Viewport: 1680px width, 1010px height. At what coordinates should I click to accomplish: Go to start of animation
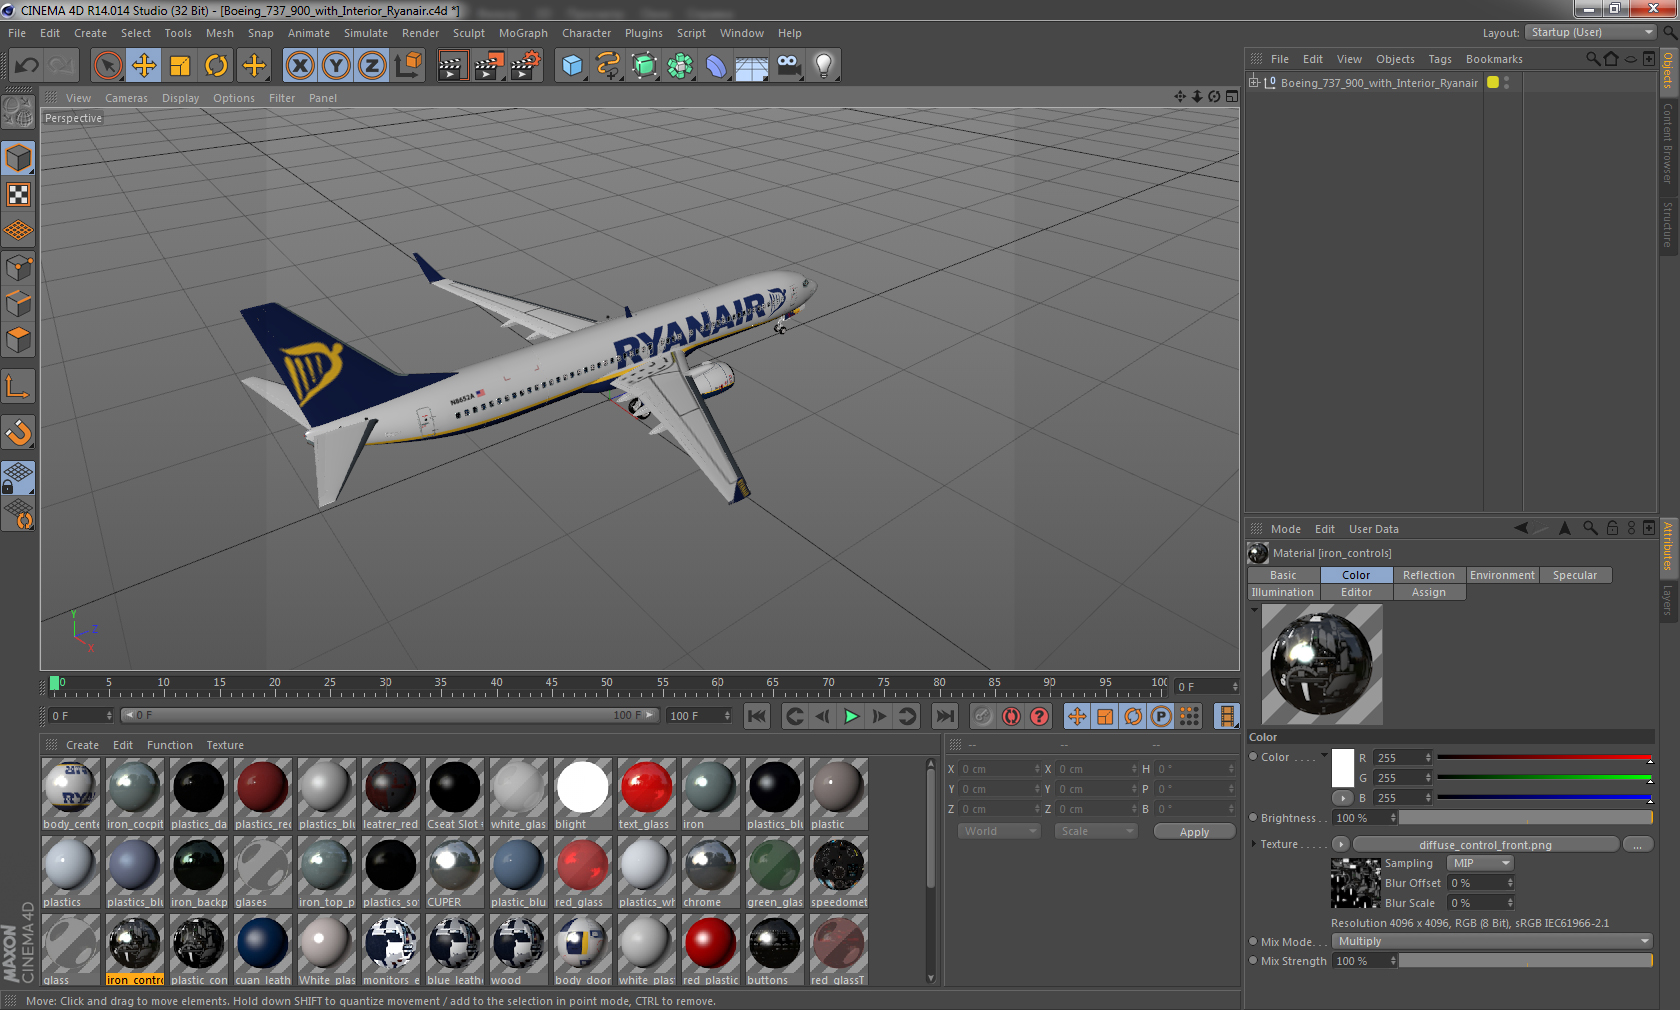[x=757, y=716]
